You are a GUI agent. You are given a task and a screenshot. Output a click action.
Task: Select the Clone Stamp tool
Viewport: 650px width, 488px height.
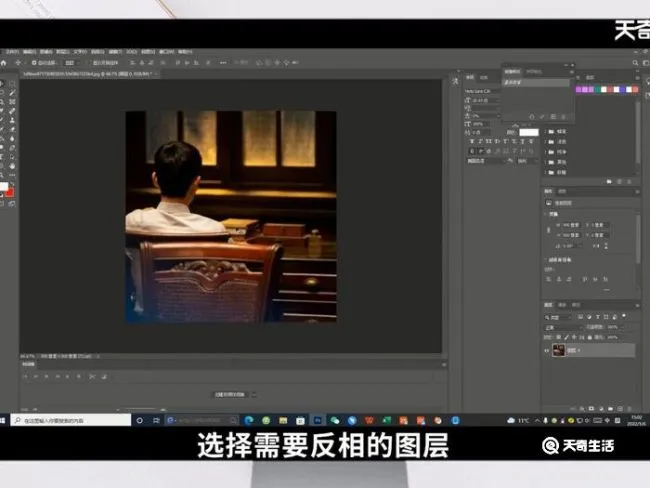(12, 121)
